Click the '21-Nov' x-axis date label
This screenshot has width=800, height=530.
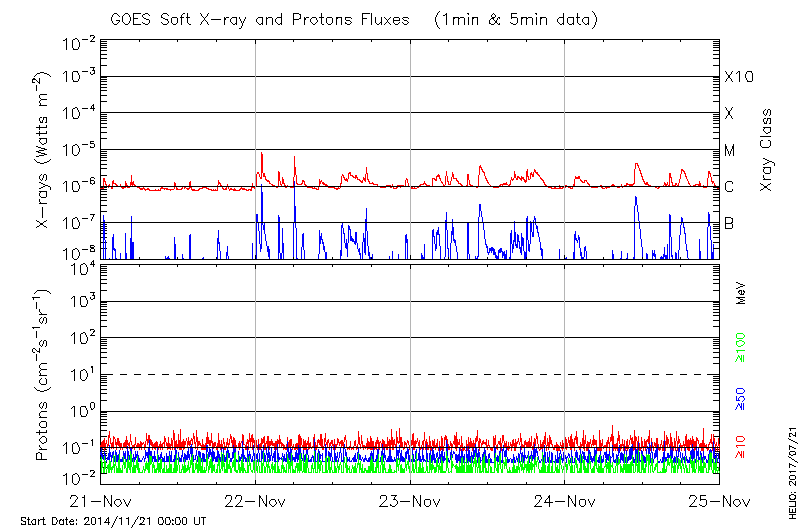[x=101, y=501]
